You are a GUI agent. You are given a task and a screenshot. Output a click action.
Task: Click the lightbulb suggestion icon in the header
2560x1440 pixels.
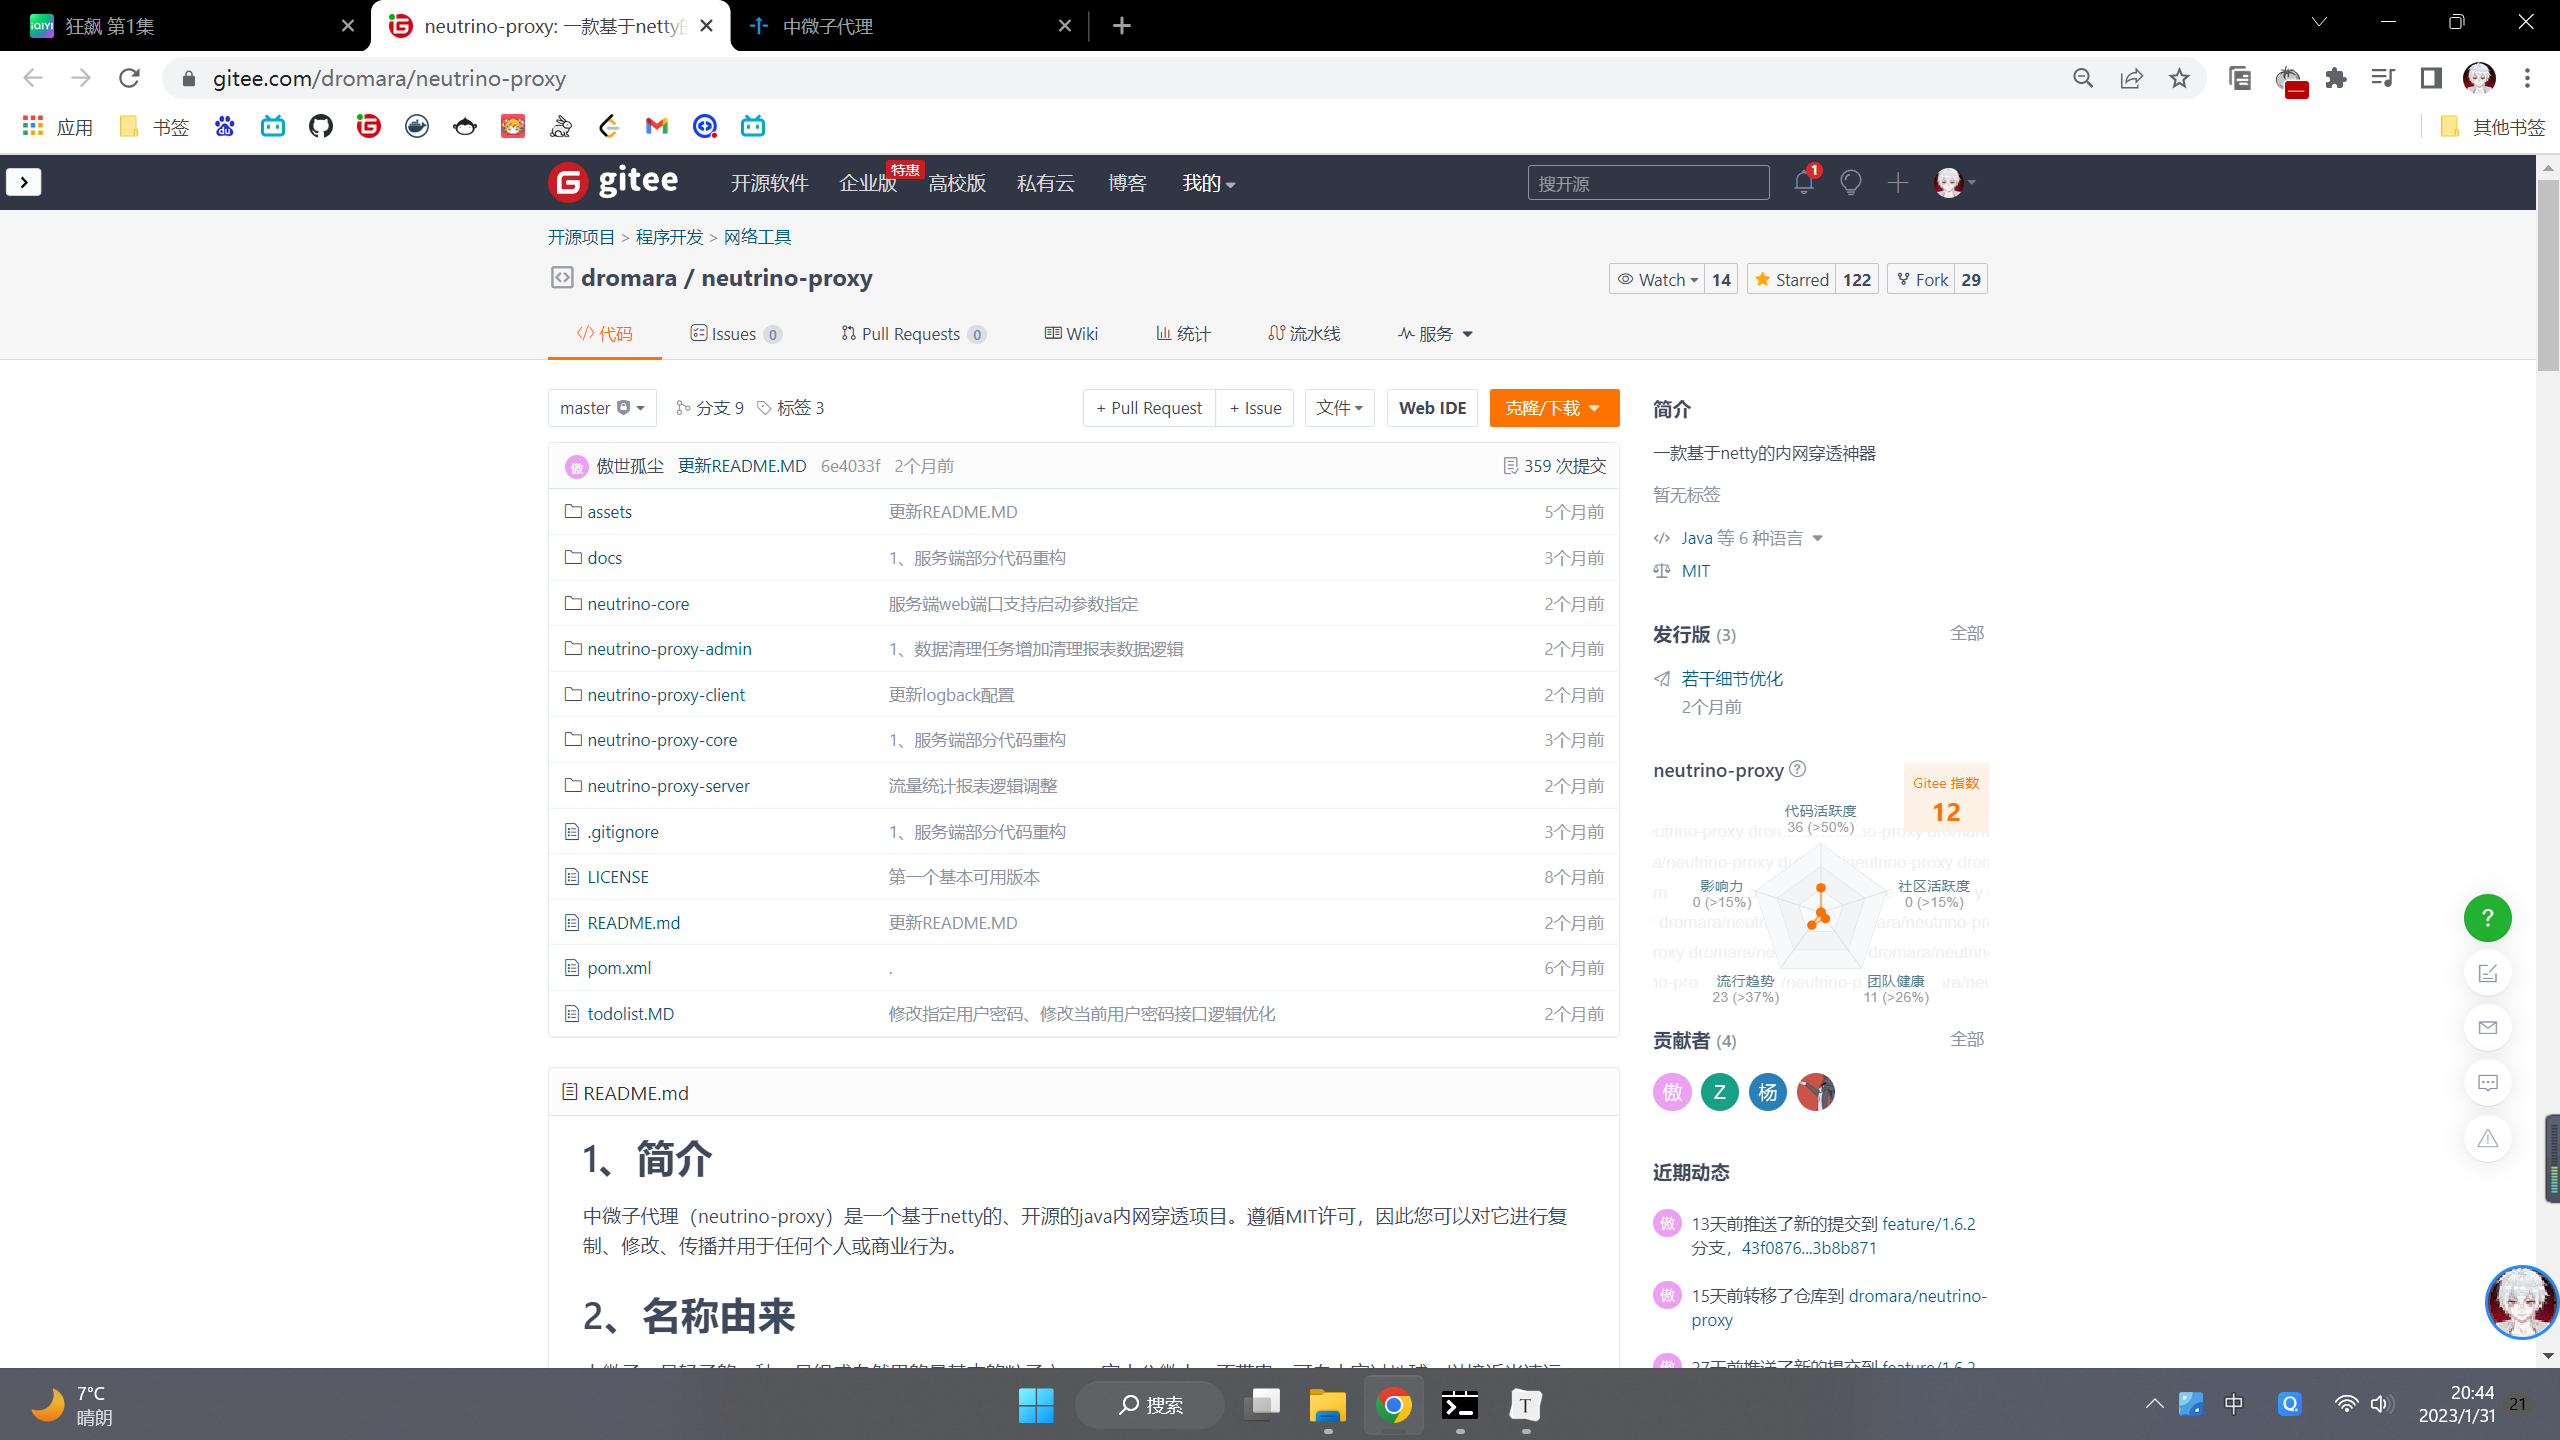coord(1850,182)
